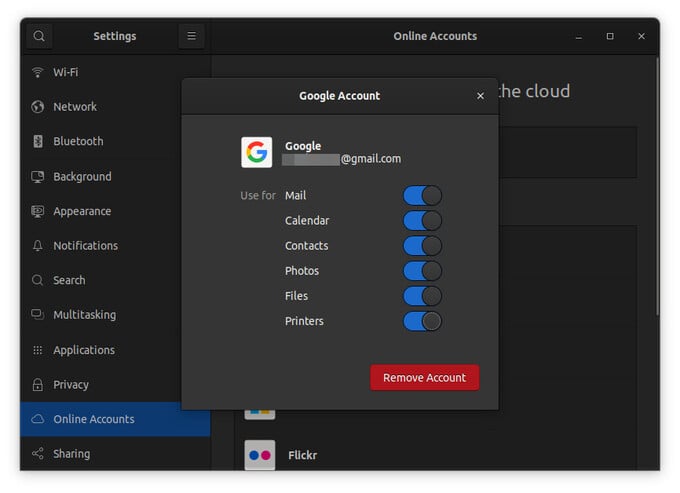Image resolution: width=680 pixels, height=493 pixels.
Task: Maximize the Settings window
Action: coord(610,36)
